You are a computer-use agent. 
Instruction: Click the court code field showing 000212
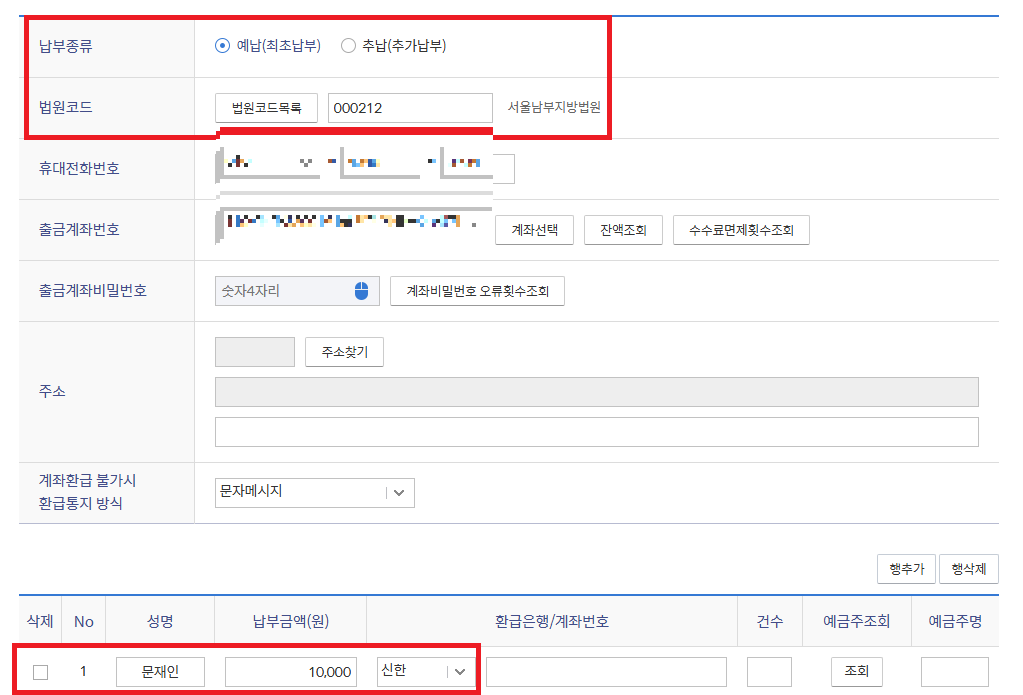click(x=409, y=108)
